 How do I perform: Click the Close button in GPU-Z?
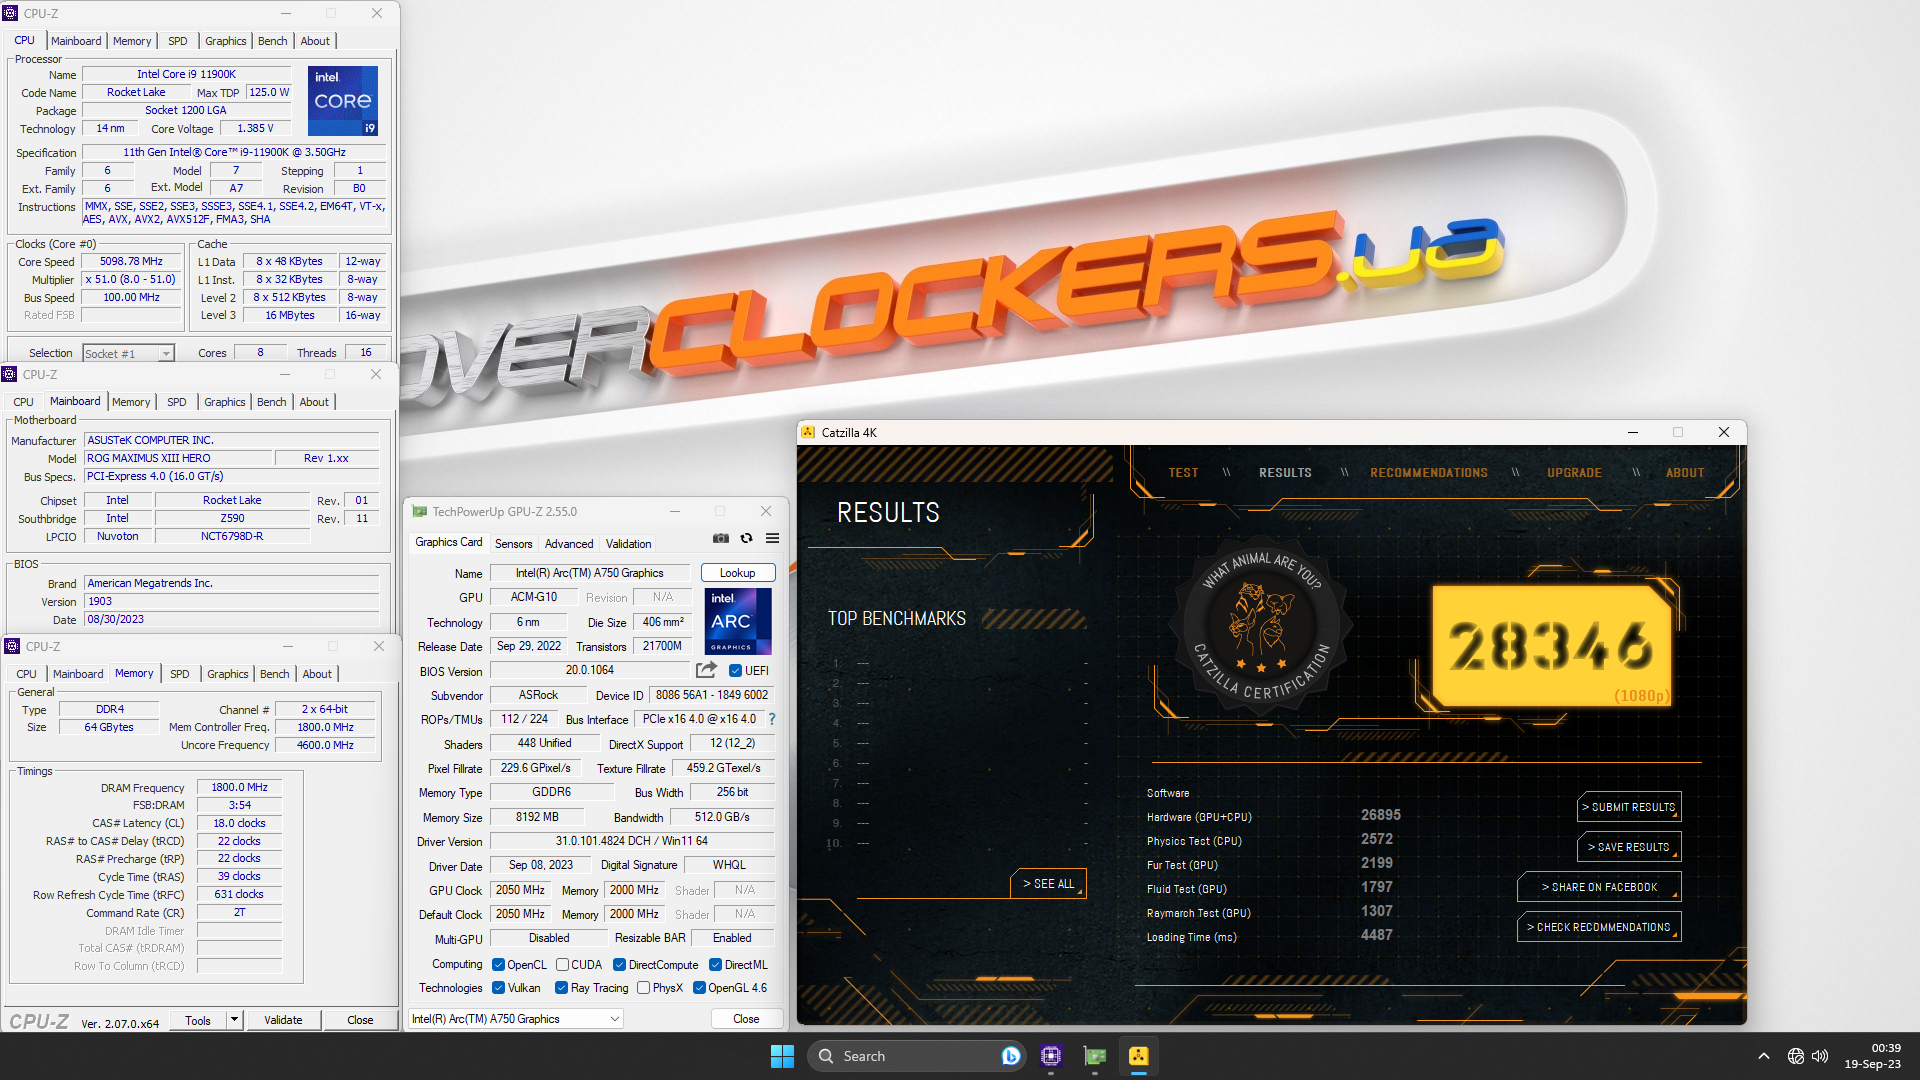tap(746, 1019)
